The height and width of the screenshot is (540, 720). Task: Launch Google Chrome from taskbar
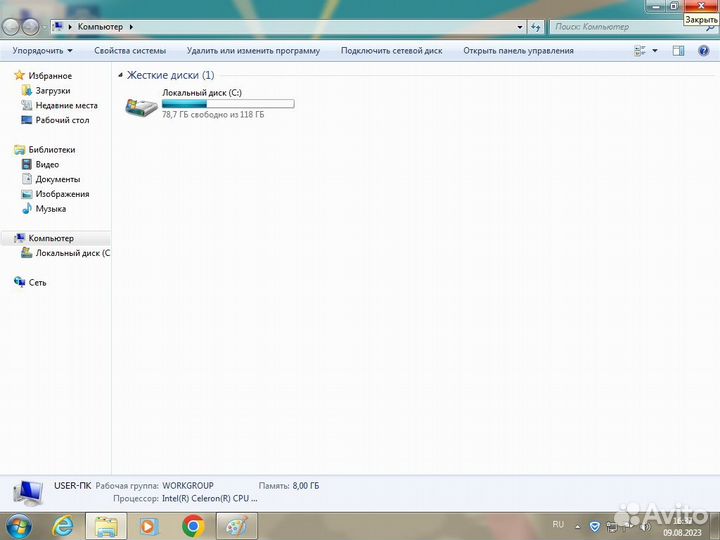(193, 525)
